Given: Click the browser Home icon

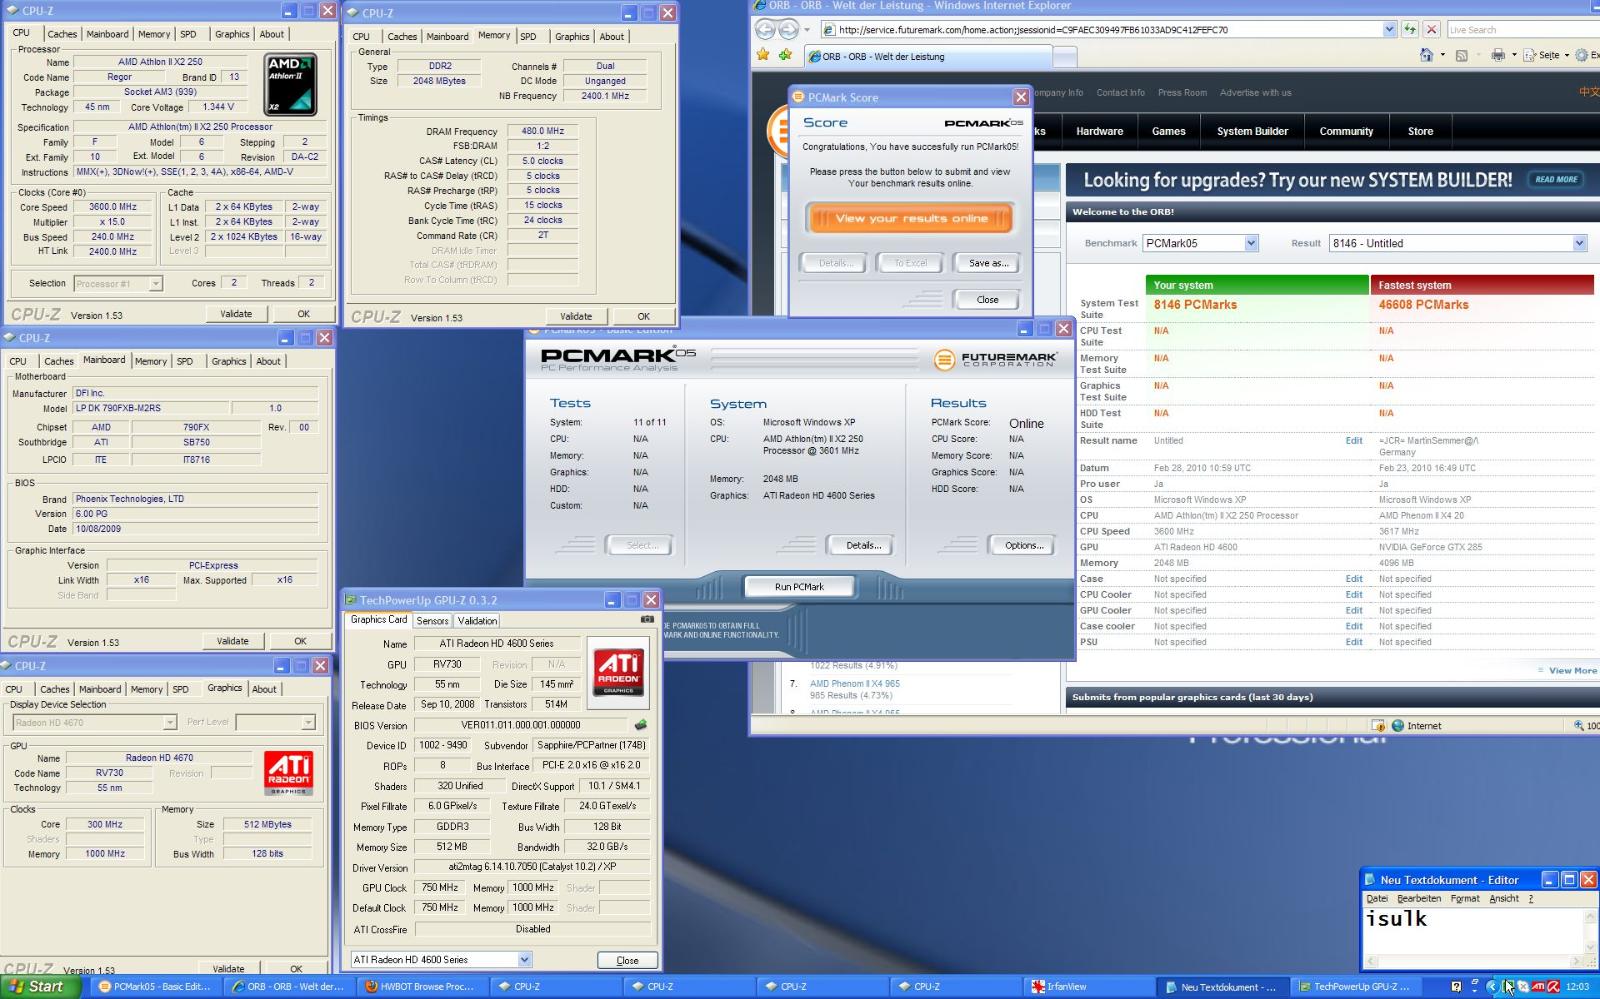Looking at the screenshot, I should tap(1426, 55).
